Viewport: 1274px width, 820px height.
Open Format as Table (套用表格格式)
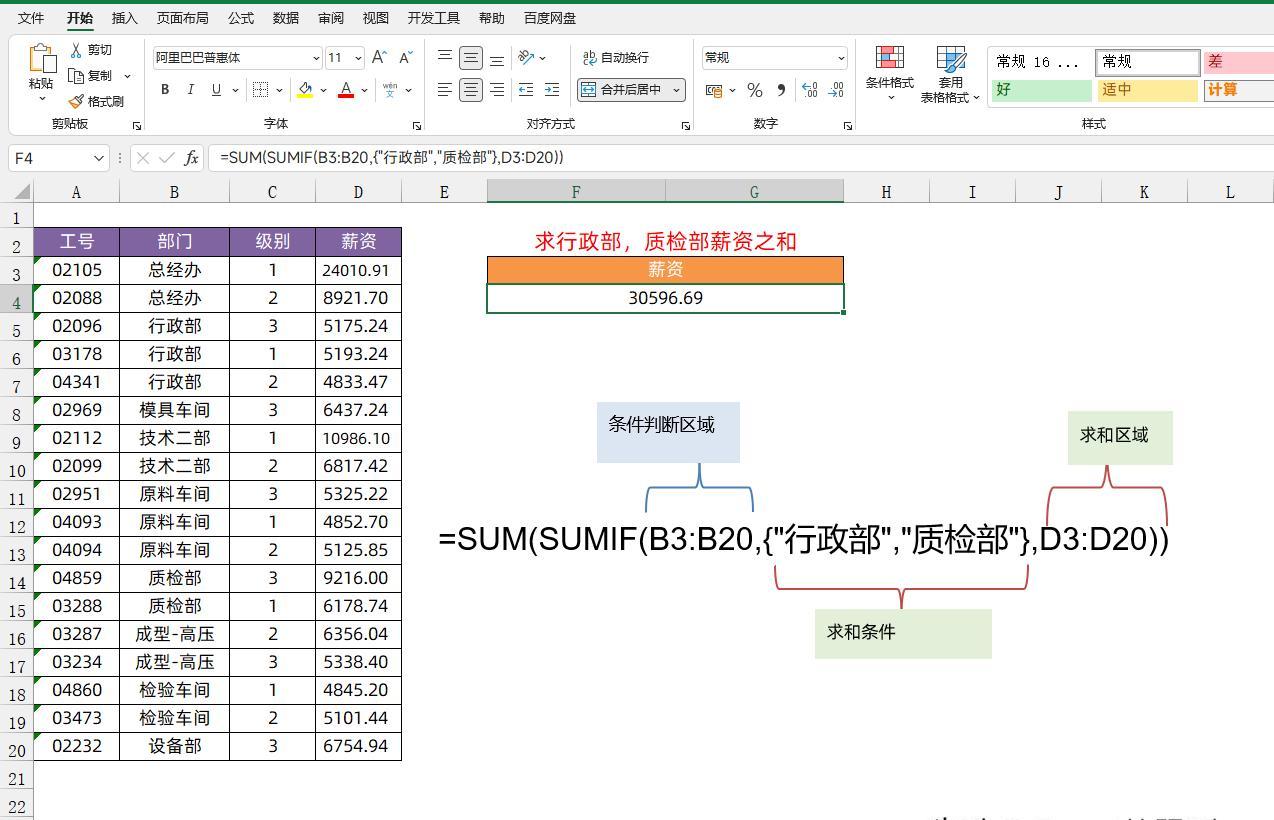[x=950, y=73]
